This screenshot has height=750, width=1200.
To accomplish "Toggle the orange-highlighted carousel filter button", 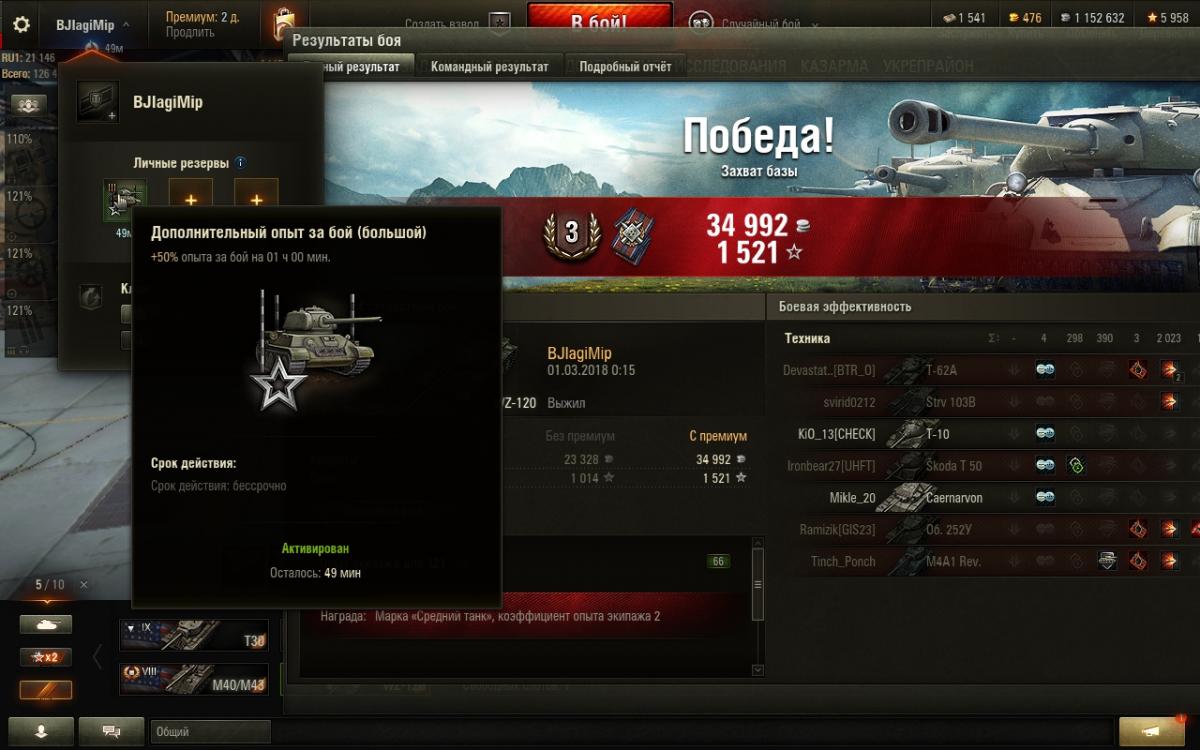I will [46, 690].
